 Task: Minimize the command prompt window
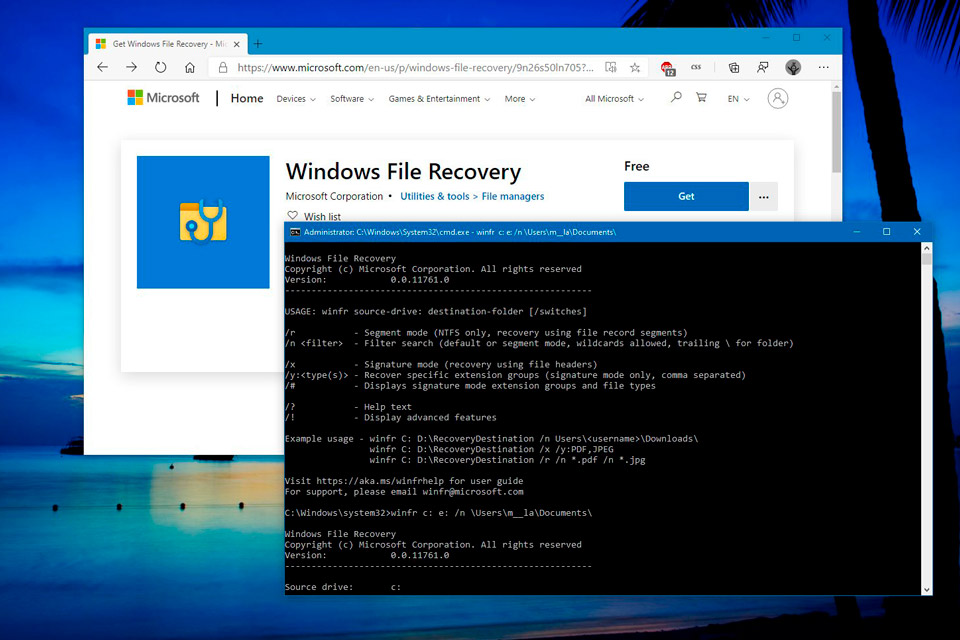(x=857, y=232)
